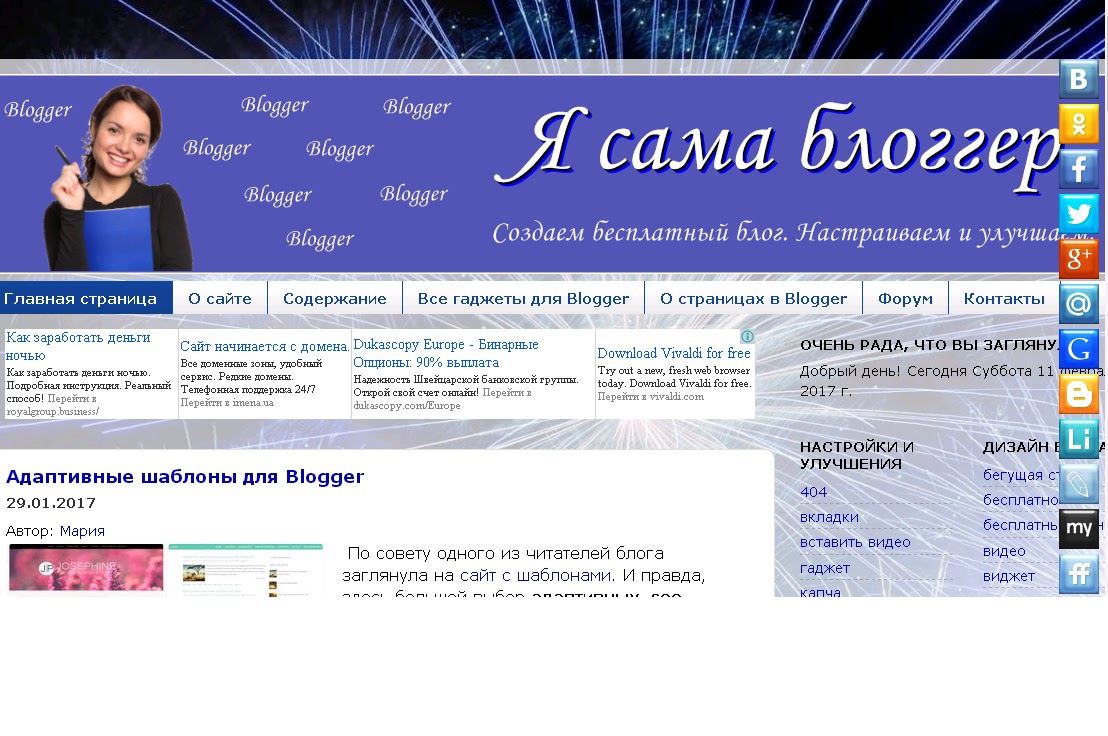
Task: Select the гаджет label
Action: (825, 568)
